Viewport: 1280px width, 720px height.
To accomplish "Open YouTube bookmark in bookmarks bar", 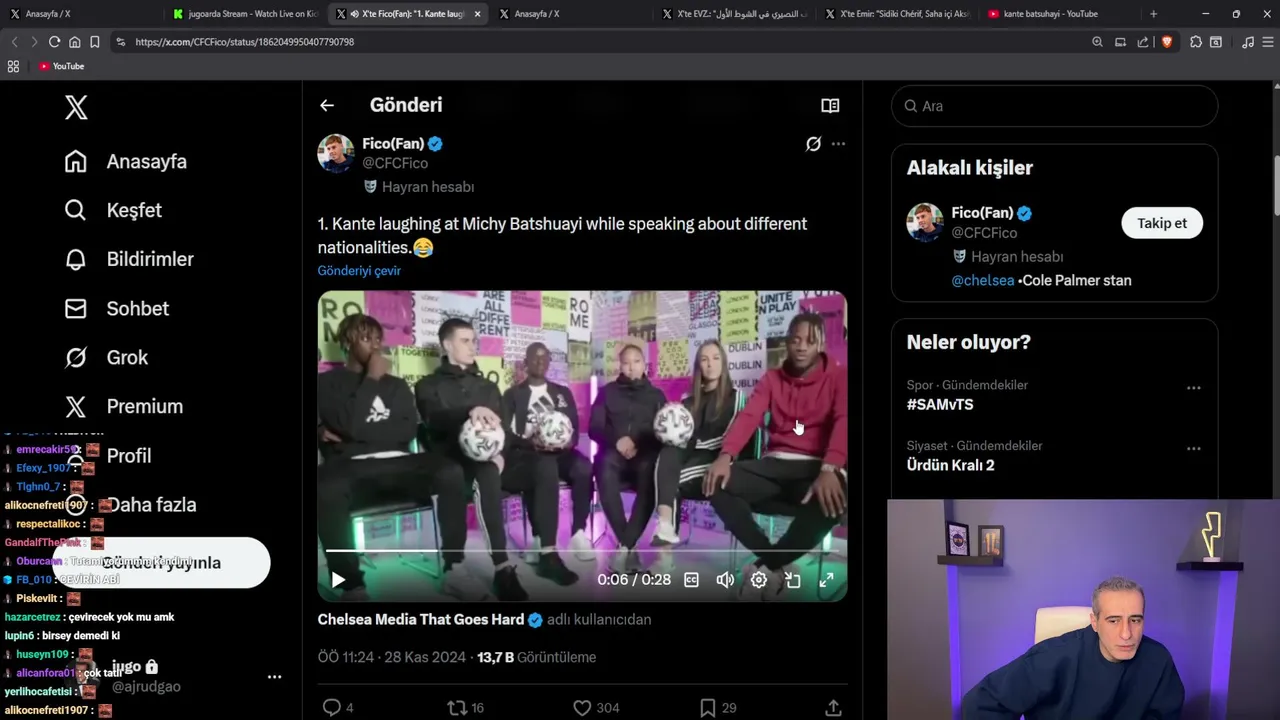I will (x=62, y=66).
